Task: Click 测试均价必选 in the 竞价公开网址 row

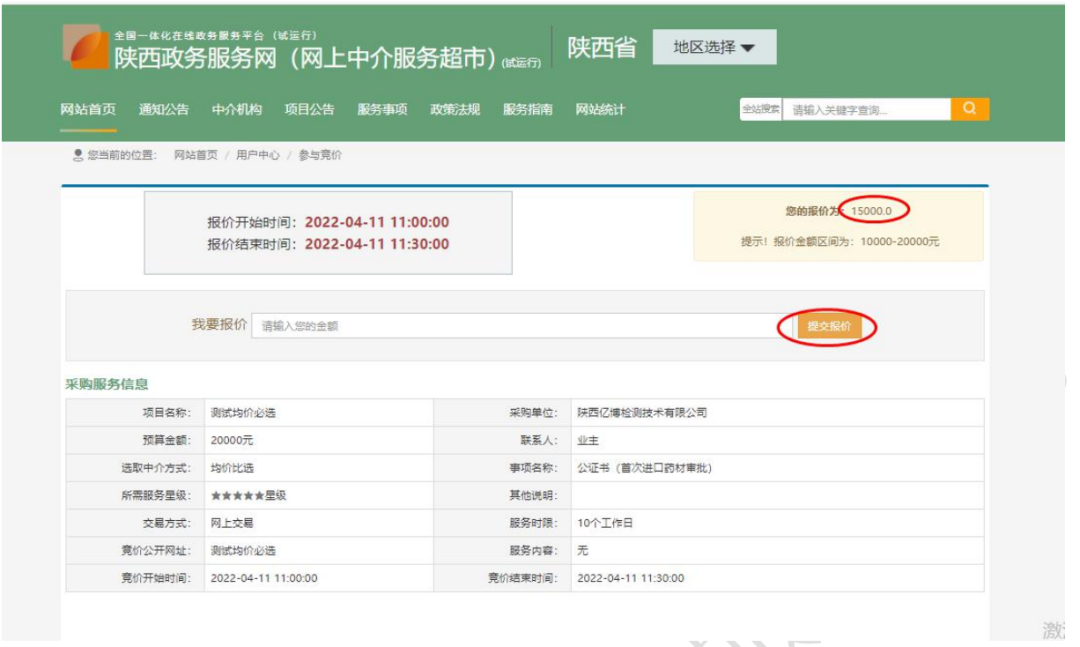Action: coord(243,551)
